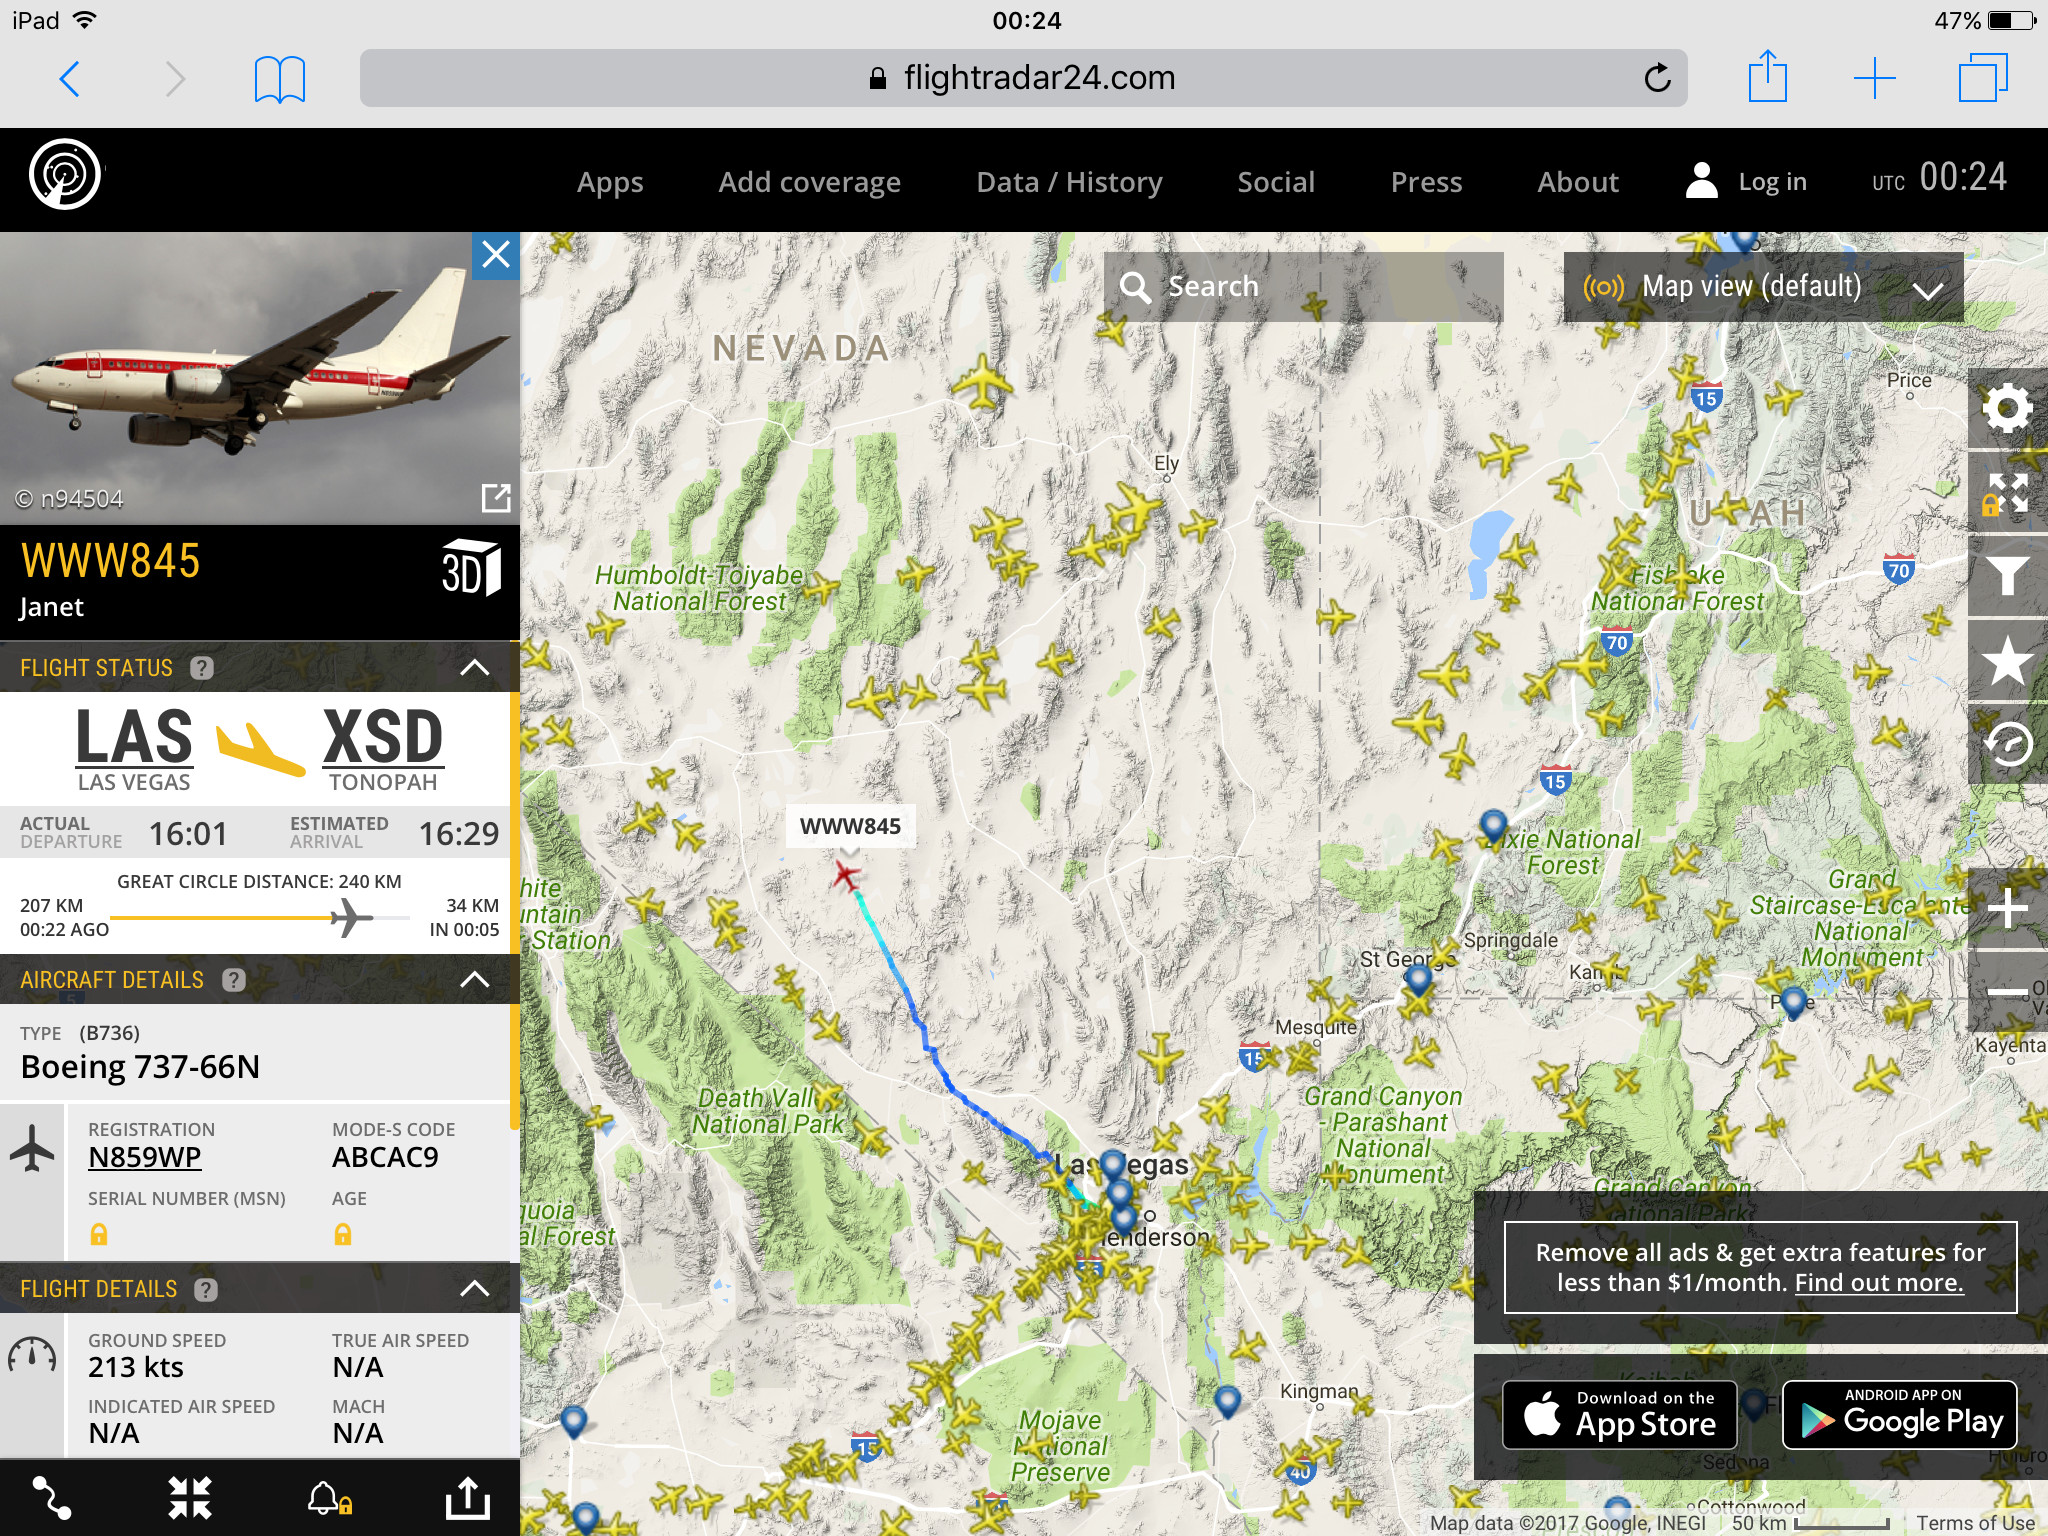This screenshot has width=2048, height=1536.
Task: Open the Map view (default) dropdown
Action: click(x=1762, y=288)
